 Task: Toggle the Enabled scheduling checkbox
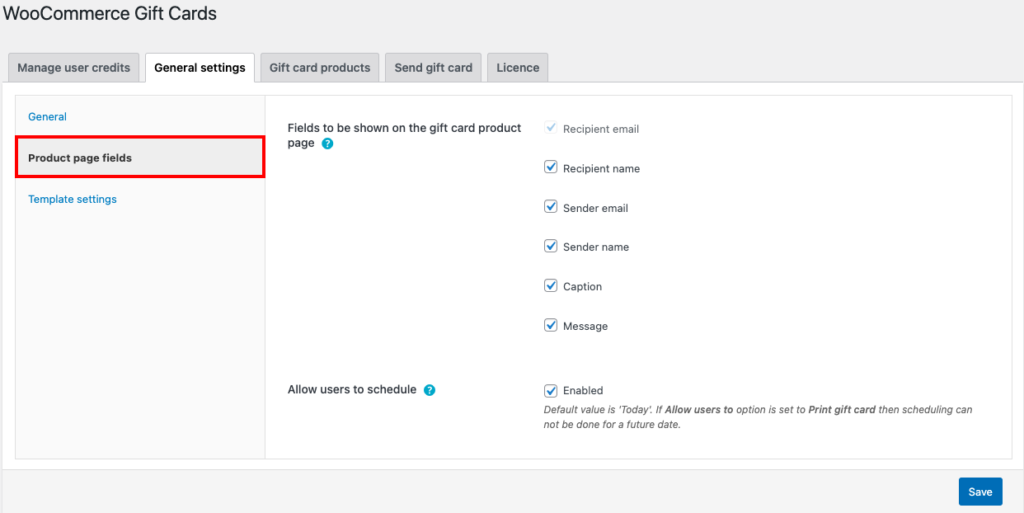[x=550, y=390]
